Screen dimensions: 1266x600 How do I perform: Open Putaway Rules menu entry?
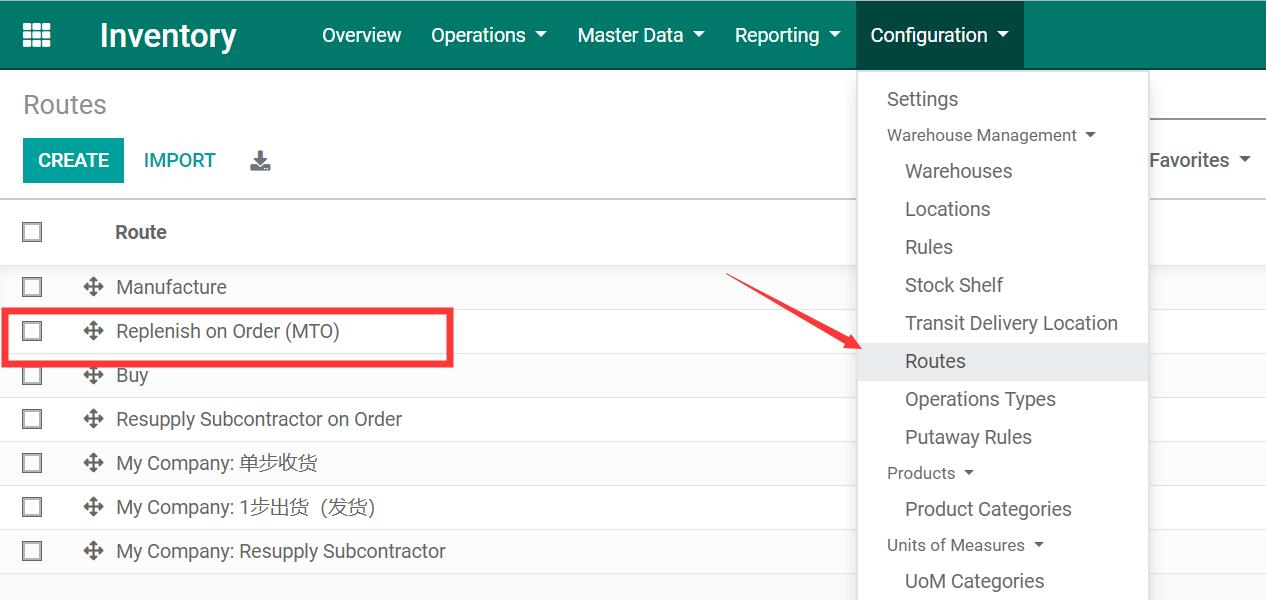[x=967, y=437]
